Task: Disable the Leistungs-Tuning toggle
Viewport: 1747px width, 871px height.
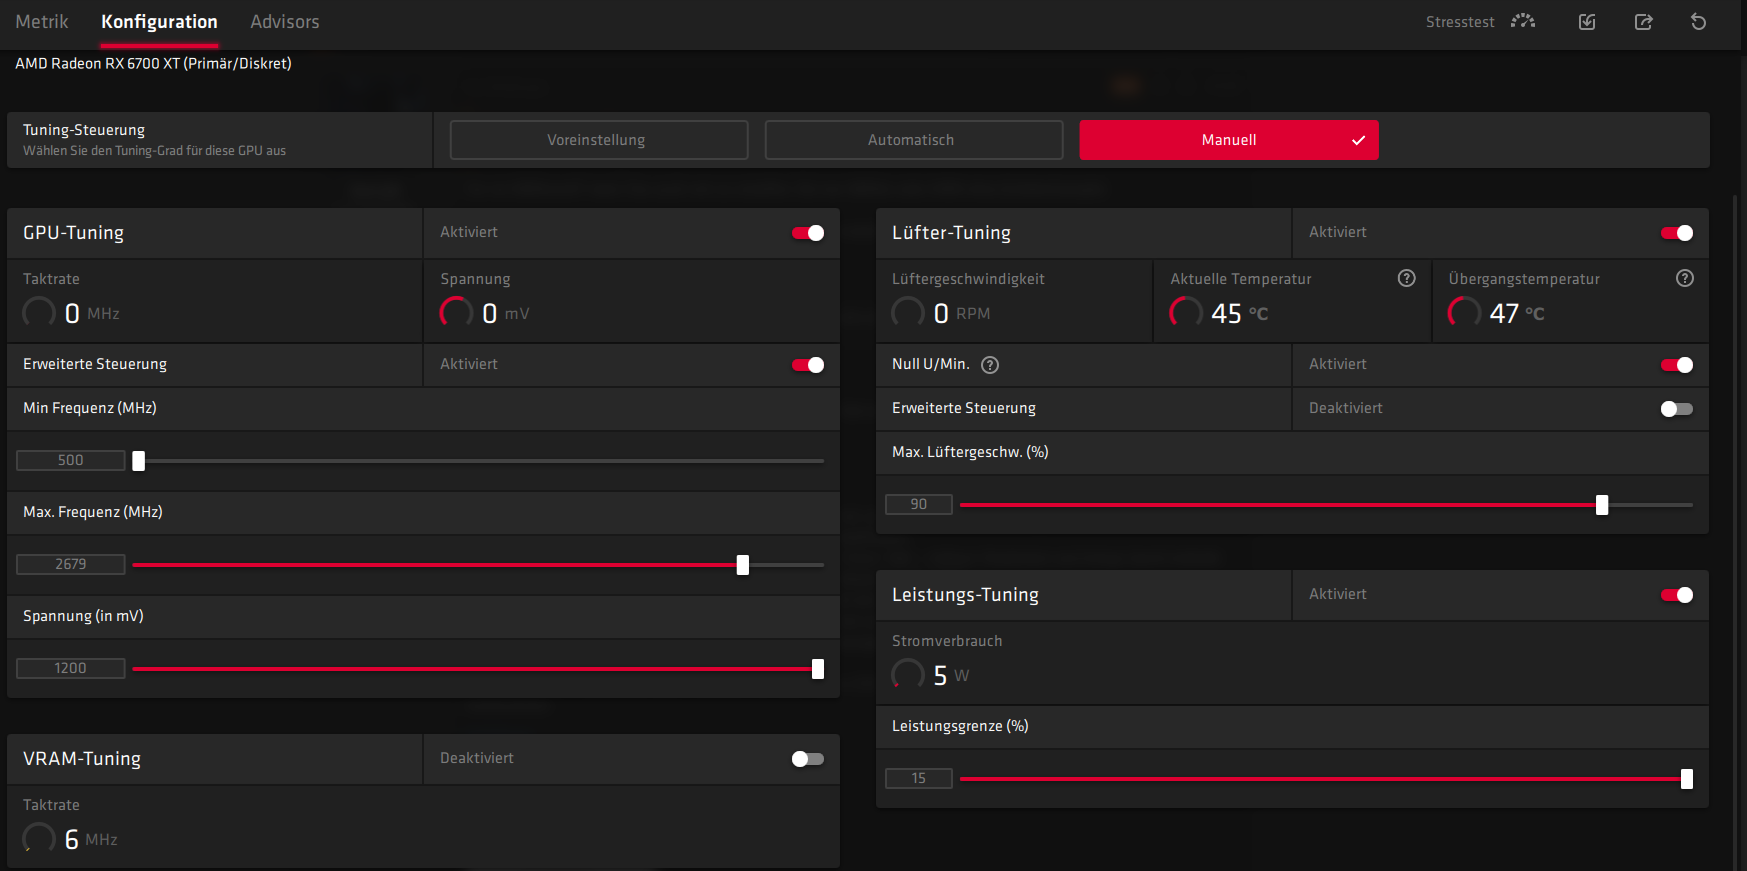Action: click(1677, 595)
